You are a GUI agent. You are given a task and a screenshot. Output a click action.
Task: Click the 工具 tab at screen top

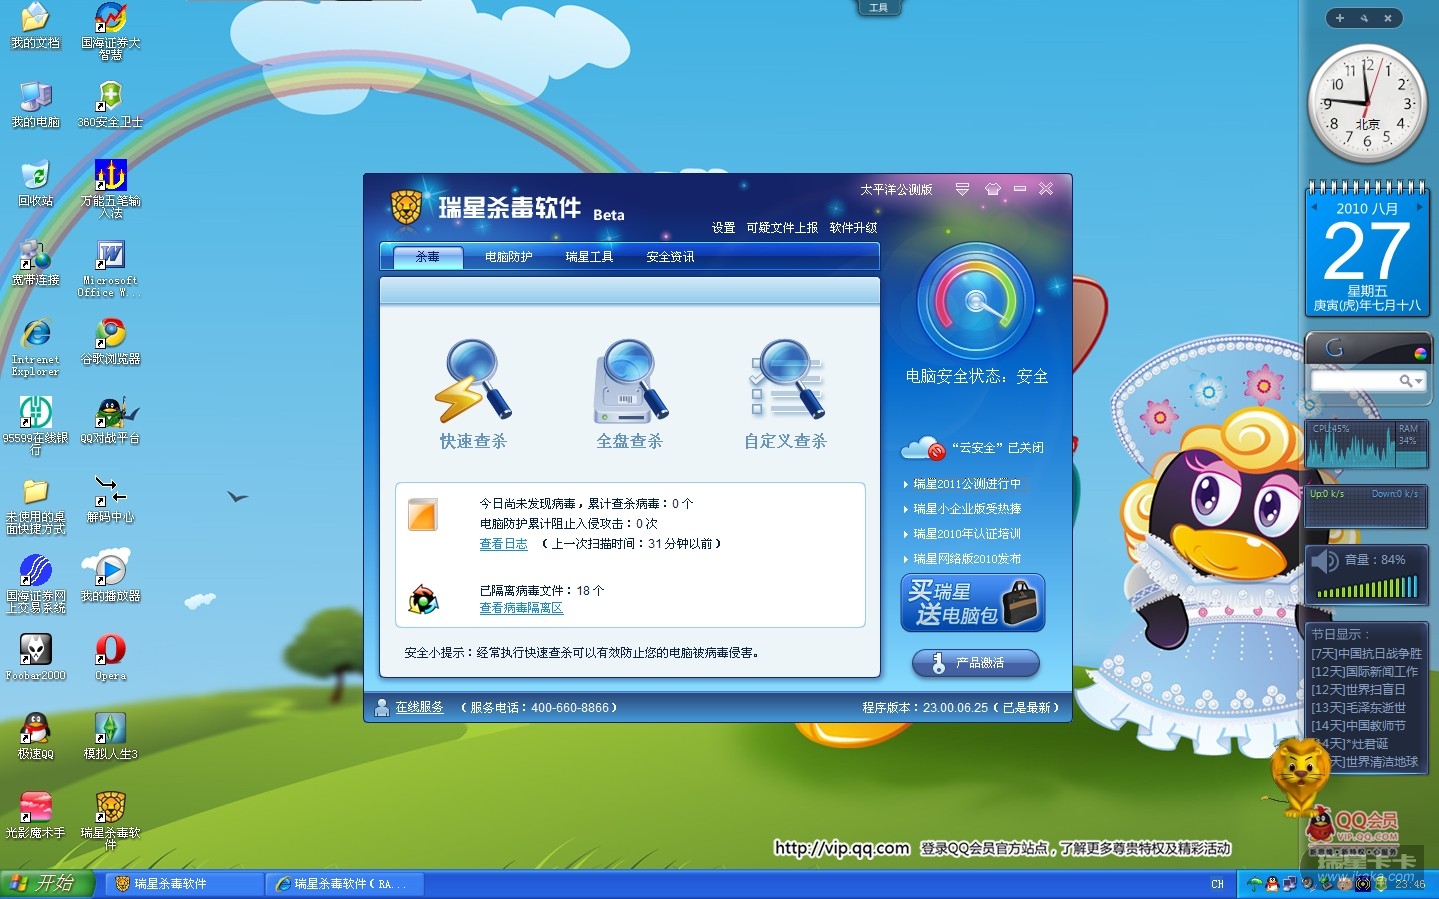click(879, 8)
